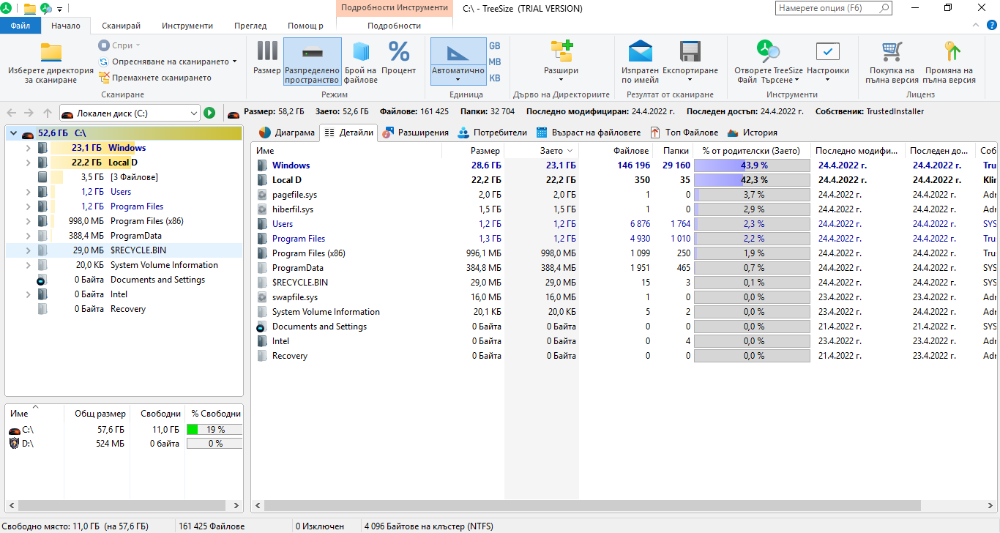This screenshot has width=1000, height=533.
Task: Click Премахнете сканирането button
Action: 155,78
